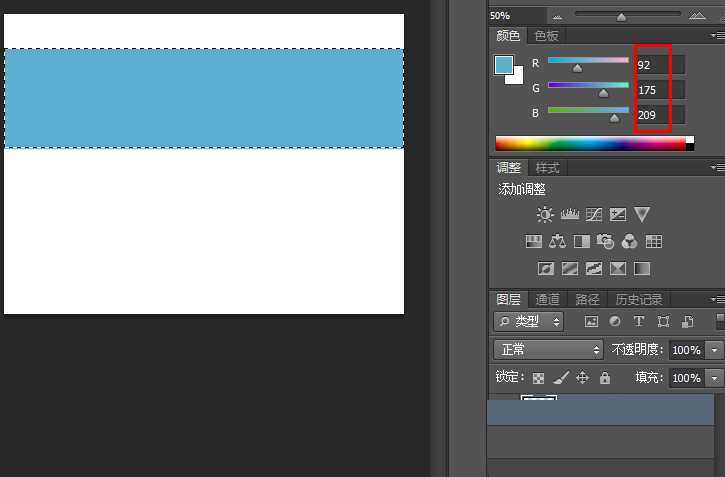The height and width of the screenshot is (477, 725).
Task: Click the white background color swatch
Action: (x=517, y=78)
